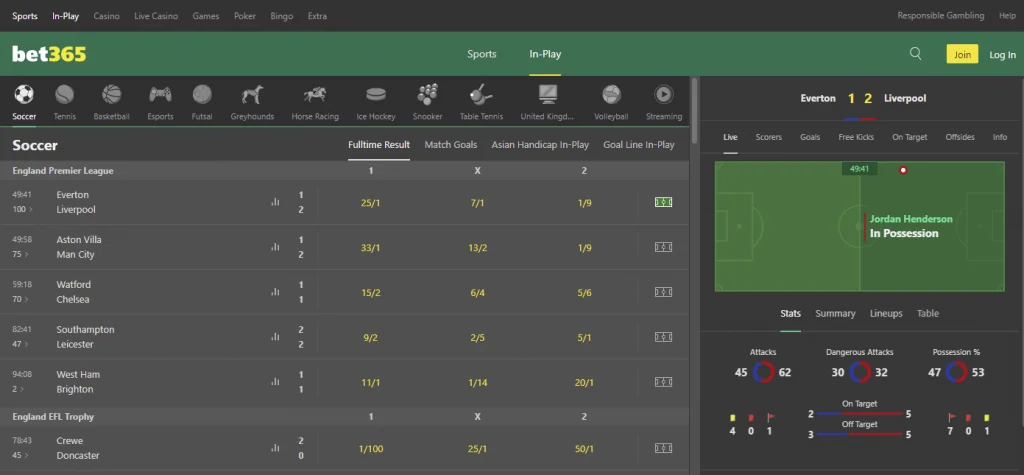Click the pitch icon for Crewe v Doncaster
The image size is (1024, 475).
click(664, 448)
